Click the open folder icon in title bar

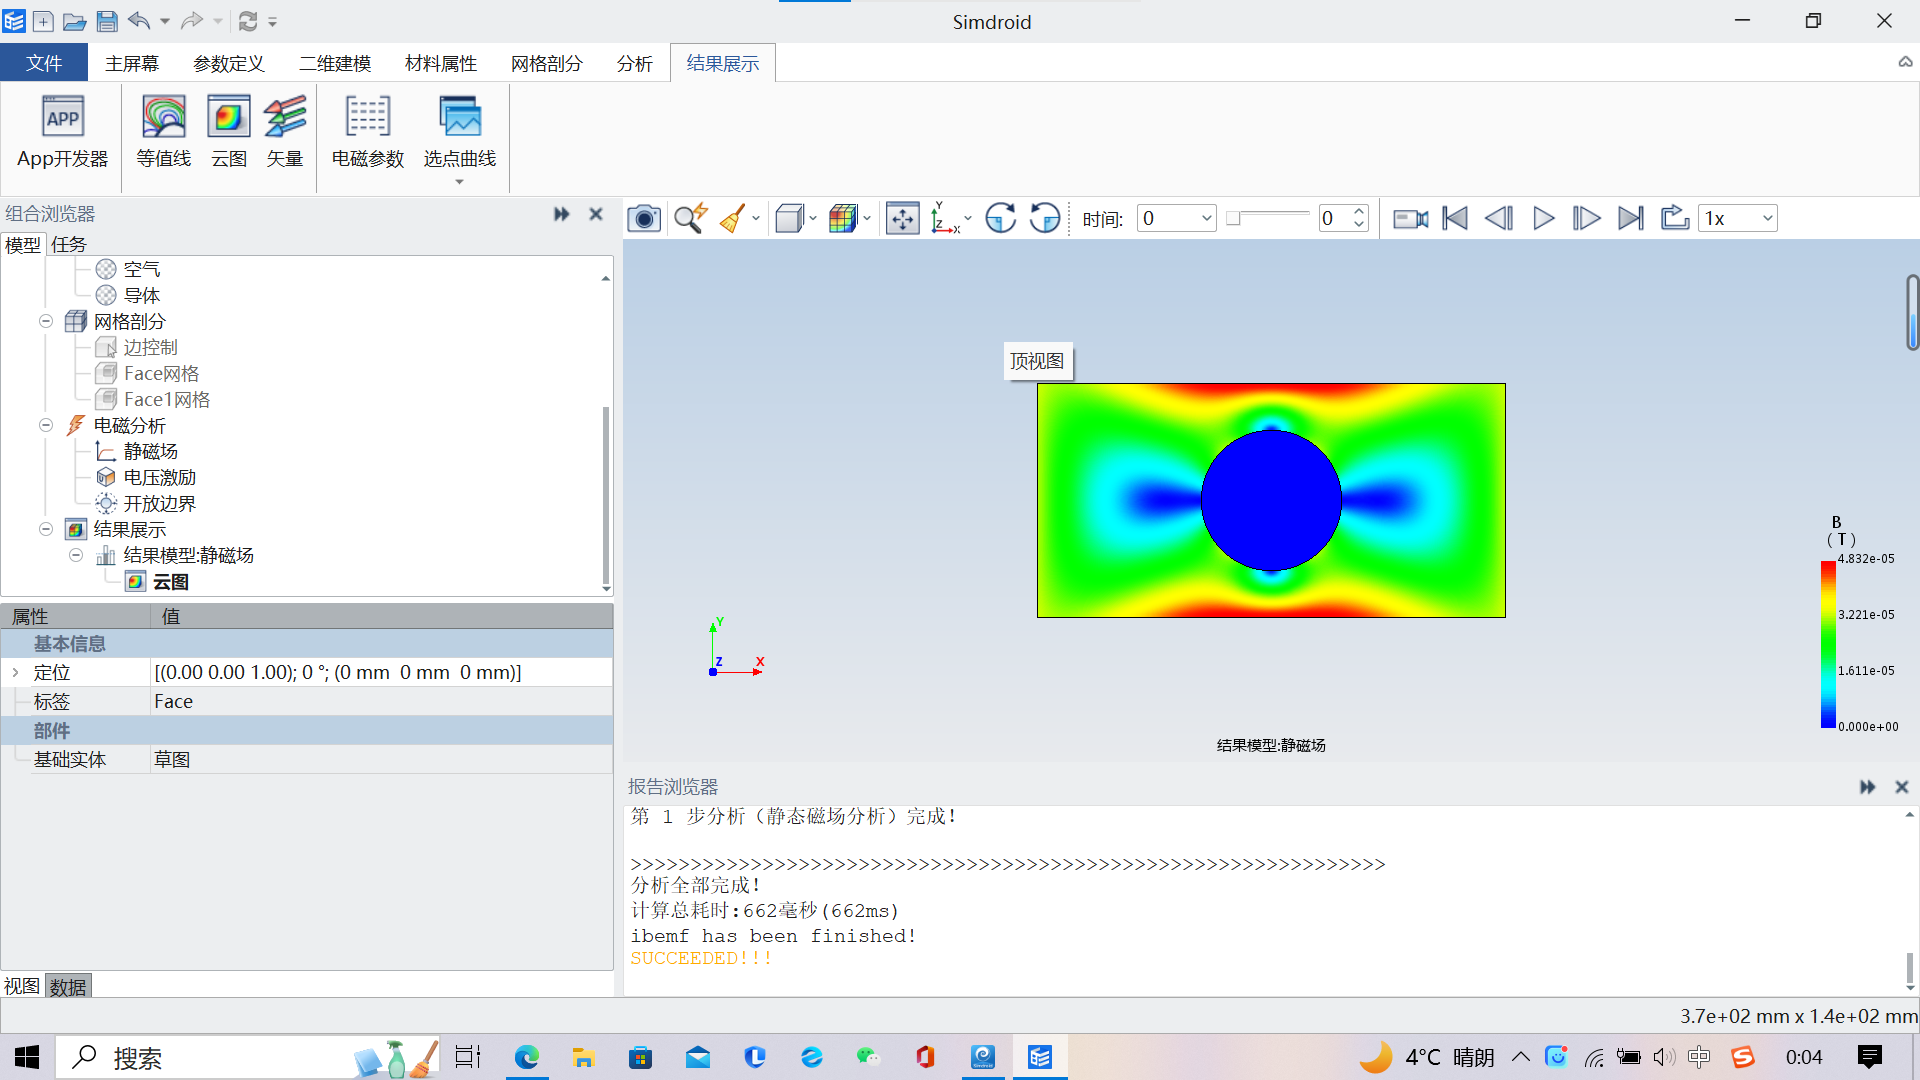coord(75,21)
